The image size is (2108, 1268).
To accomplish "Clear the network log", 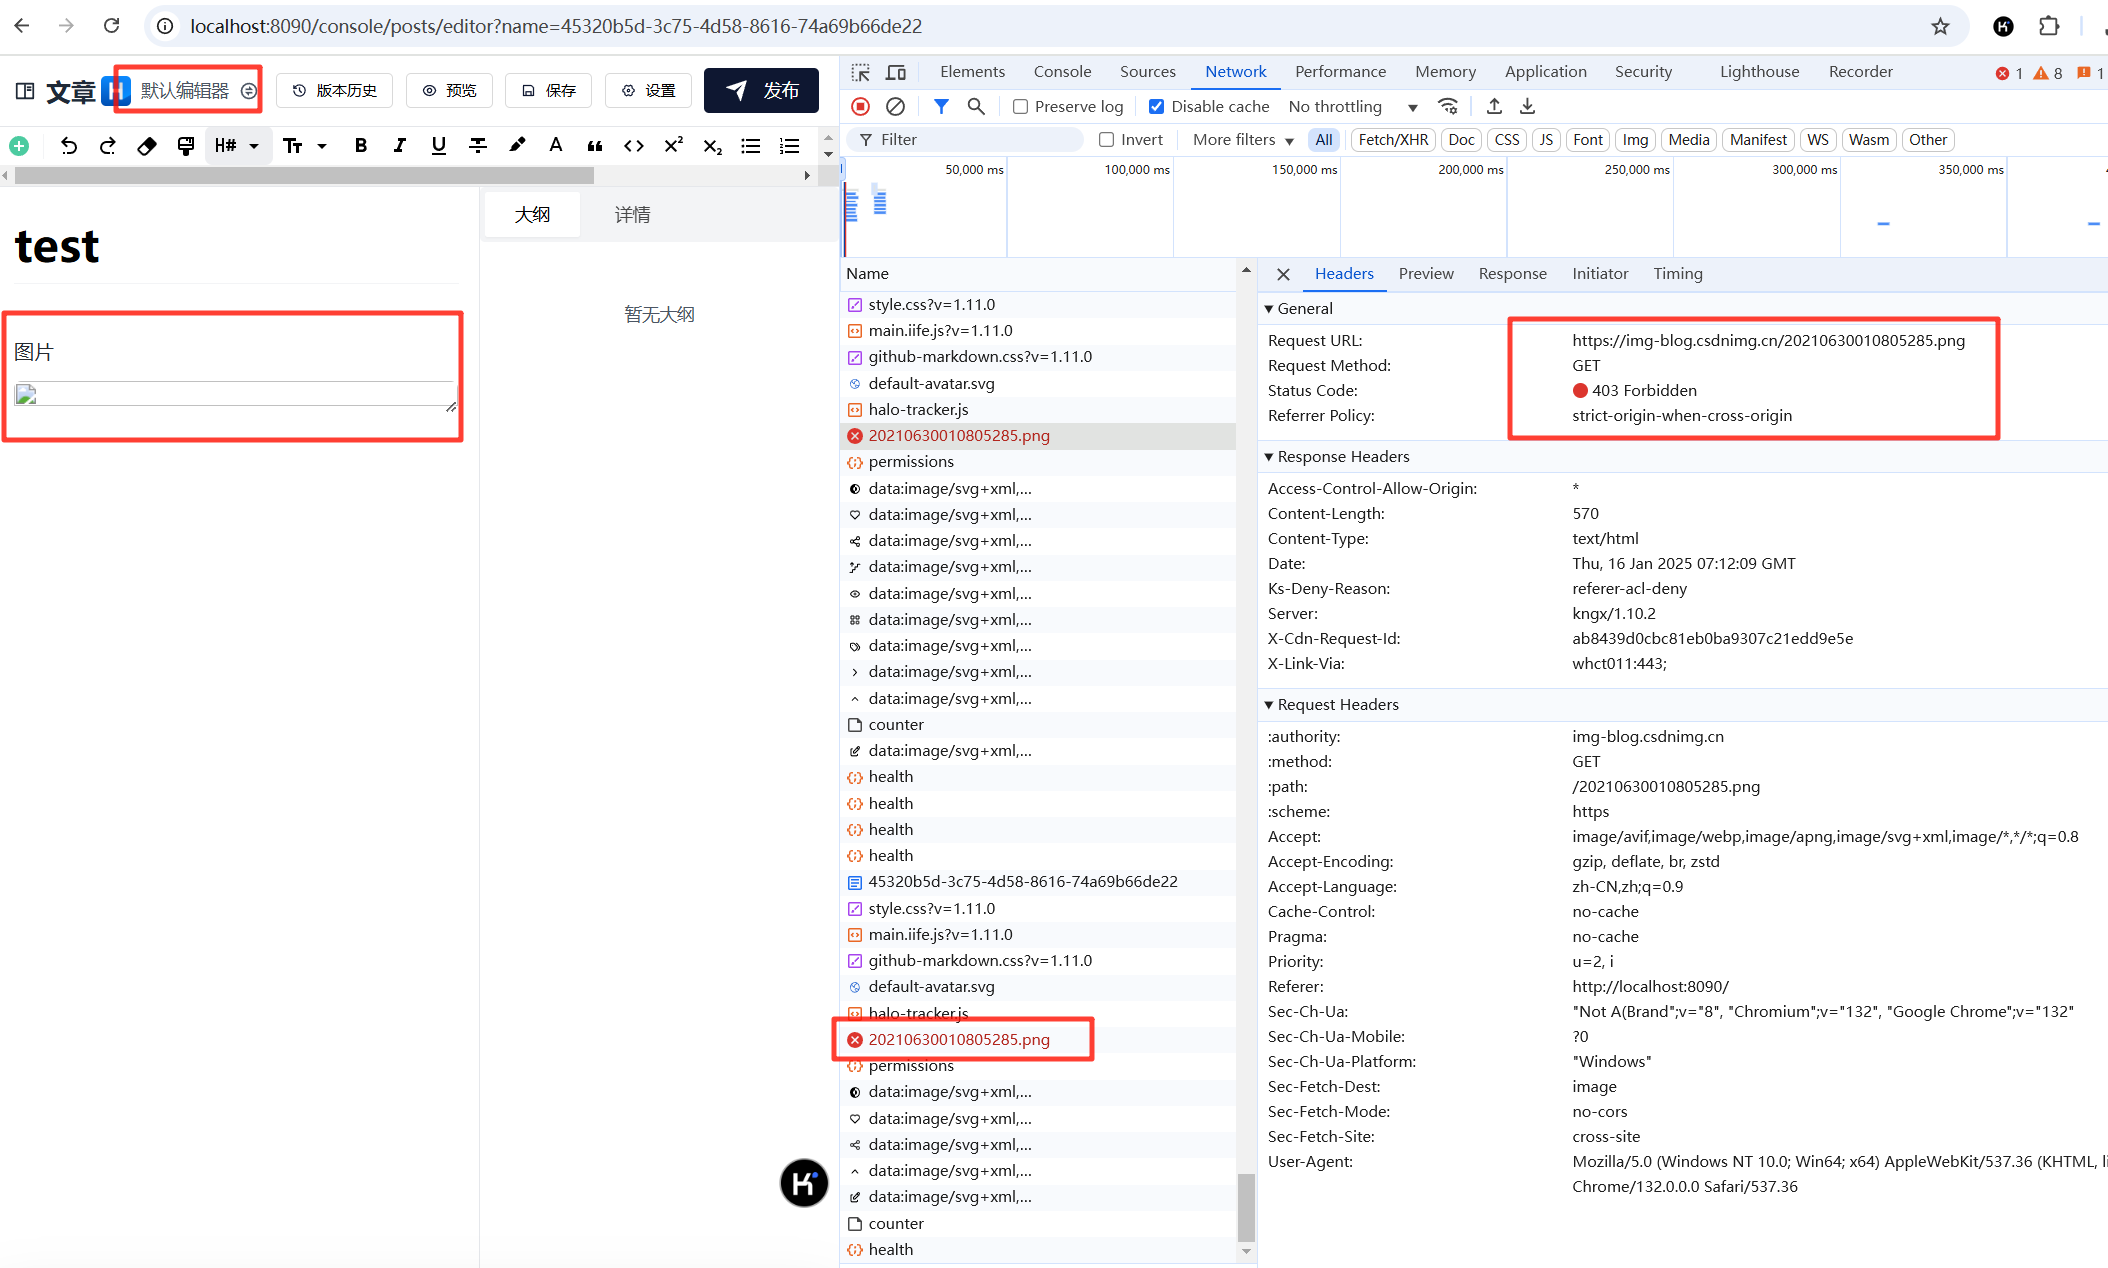I will click(896, 106).
